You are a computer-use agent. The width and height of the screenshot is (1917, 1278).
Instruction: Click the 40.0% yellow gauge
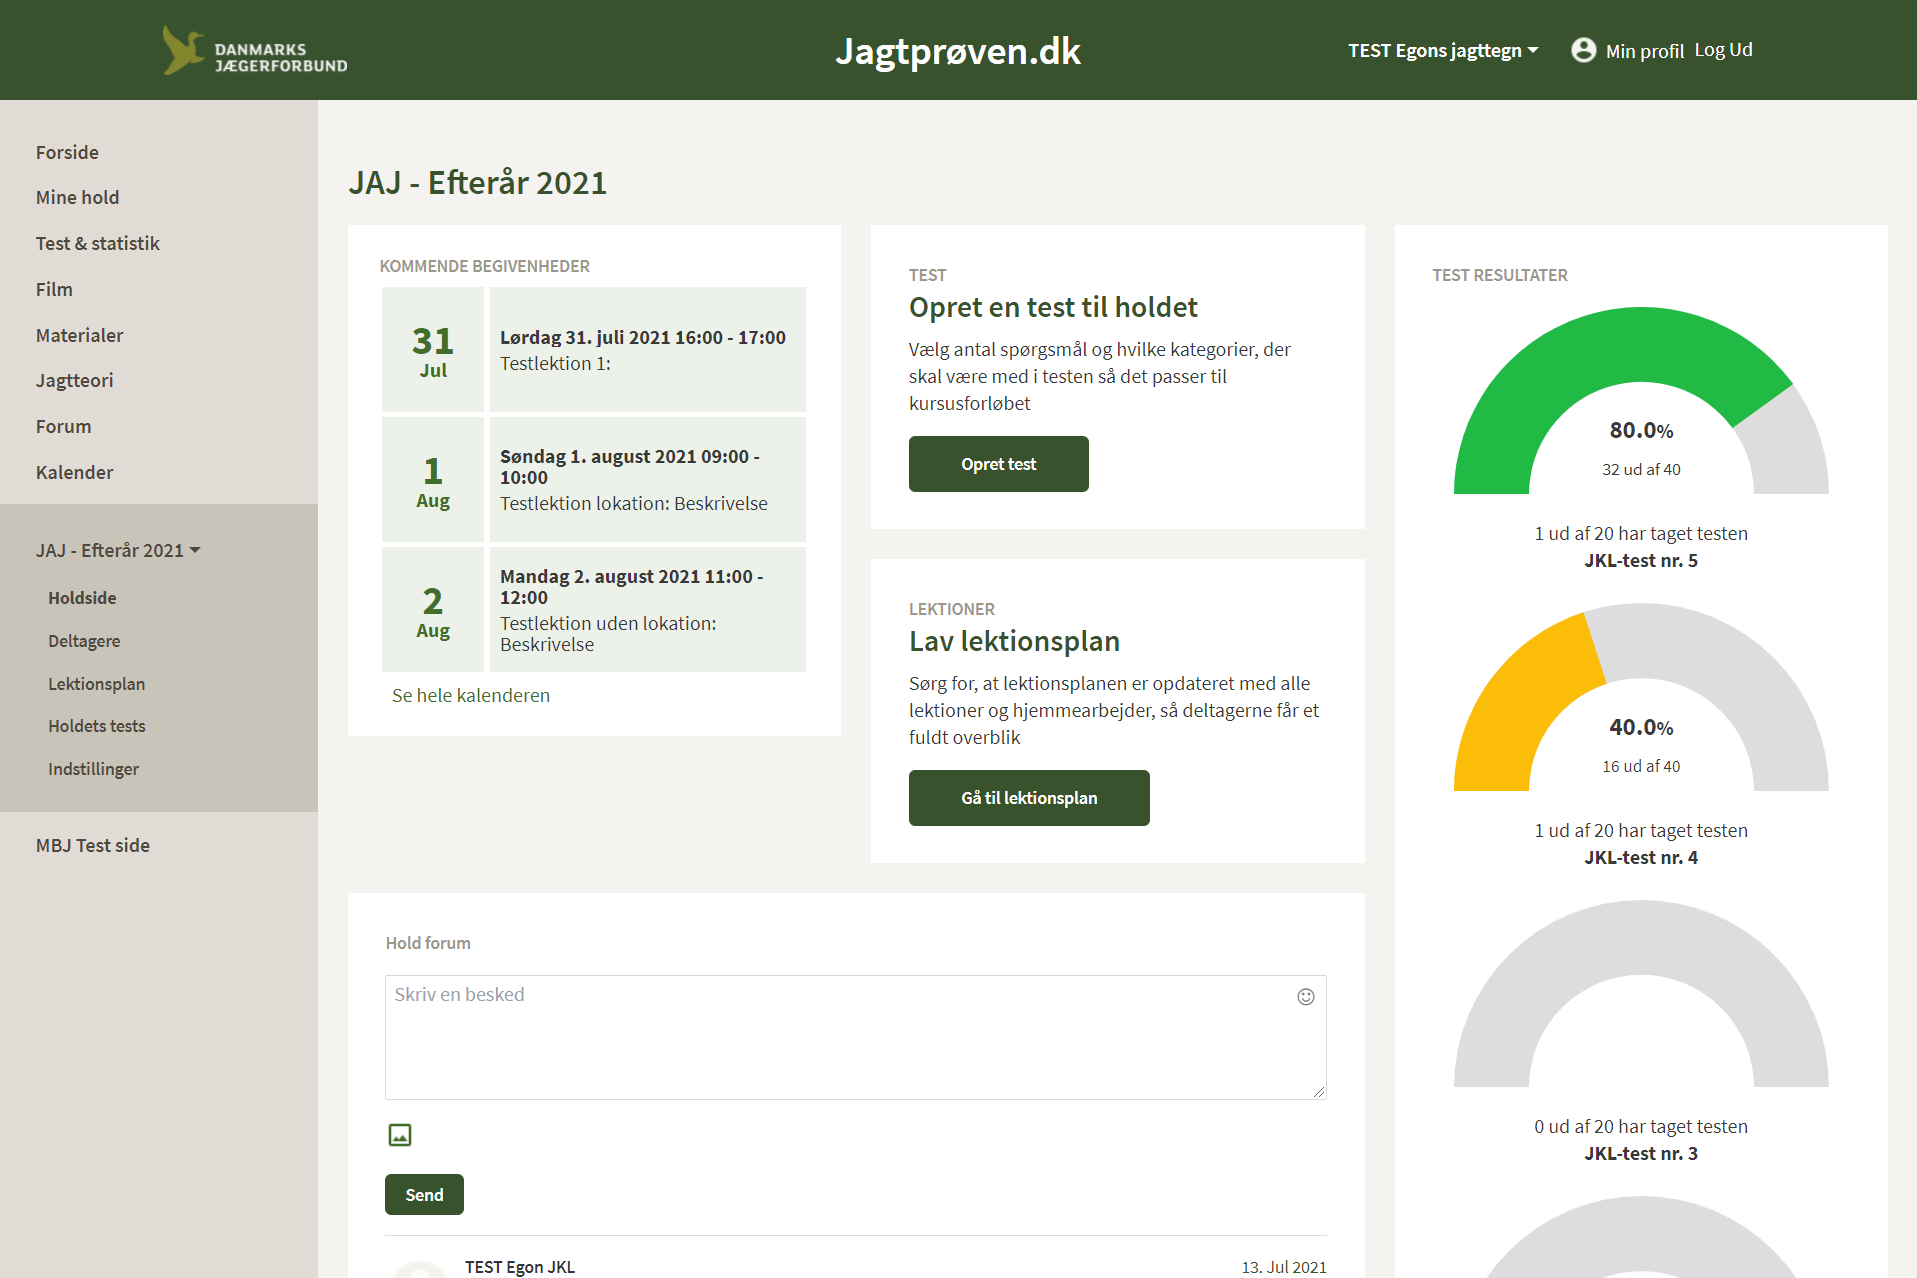pyautogui.click(x=1641, y=697)
